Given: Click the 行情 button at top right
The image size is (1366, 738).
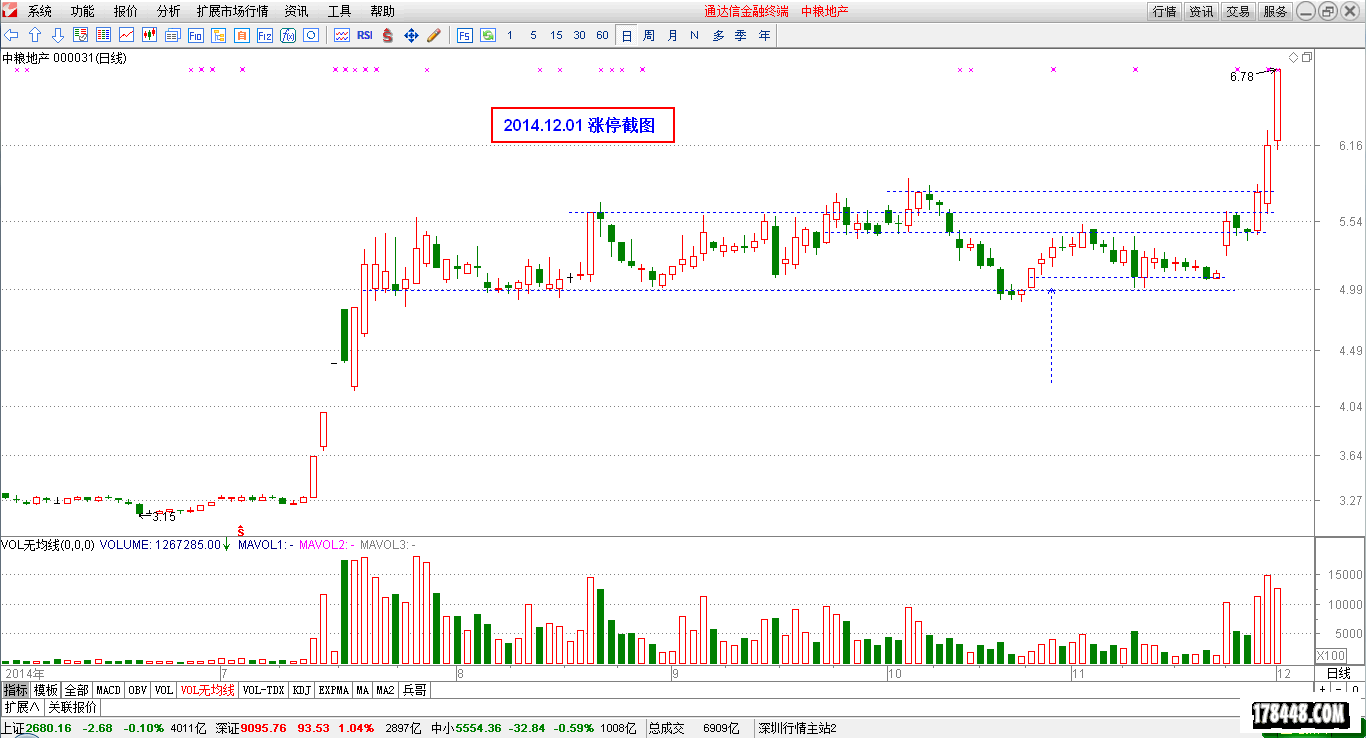Looking at the screenshot, I should 1164,11.
